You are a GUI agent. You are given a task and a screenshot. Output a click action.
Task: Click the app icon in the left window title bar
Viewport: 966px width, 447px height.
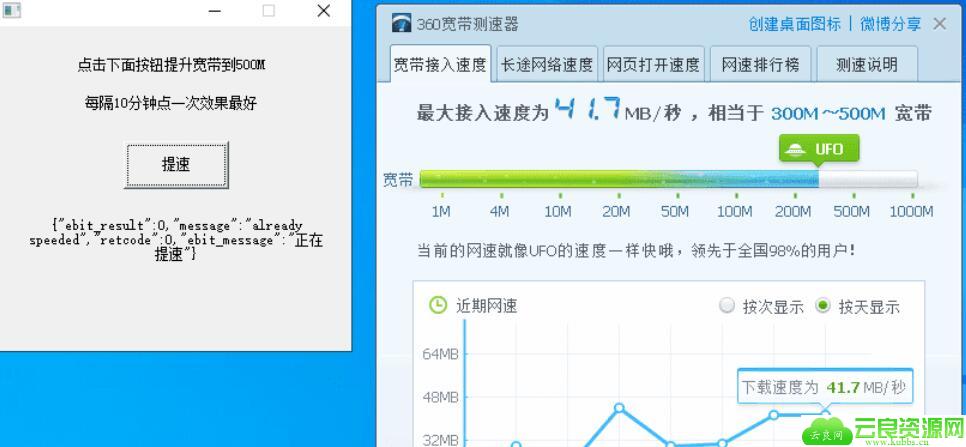(11, 11)
